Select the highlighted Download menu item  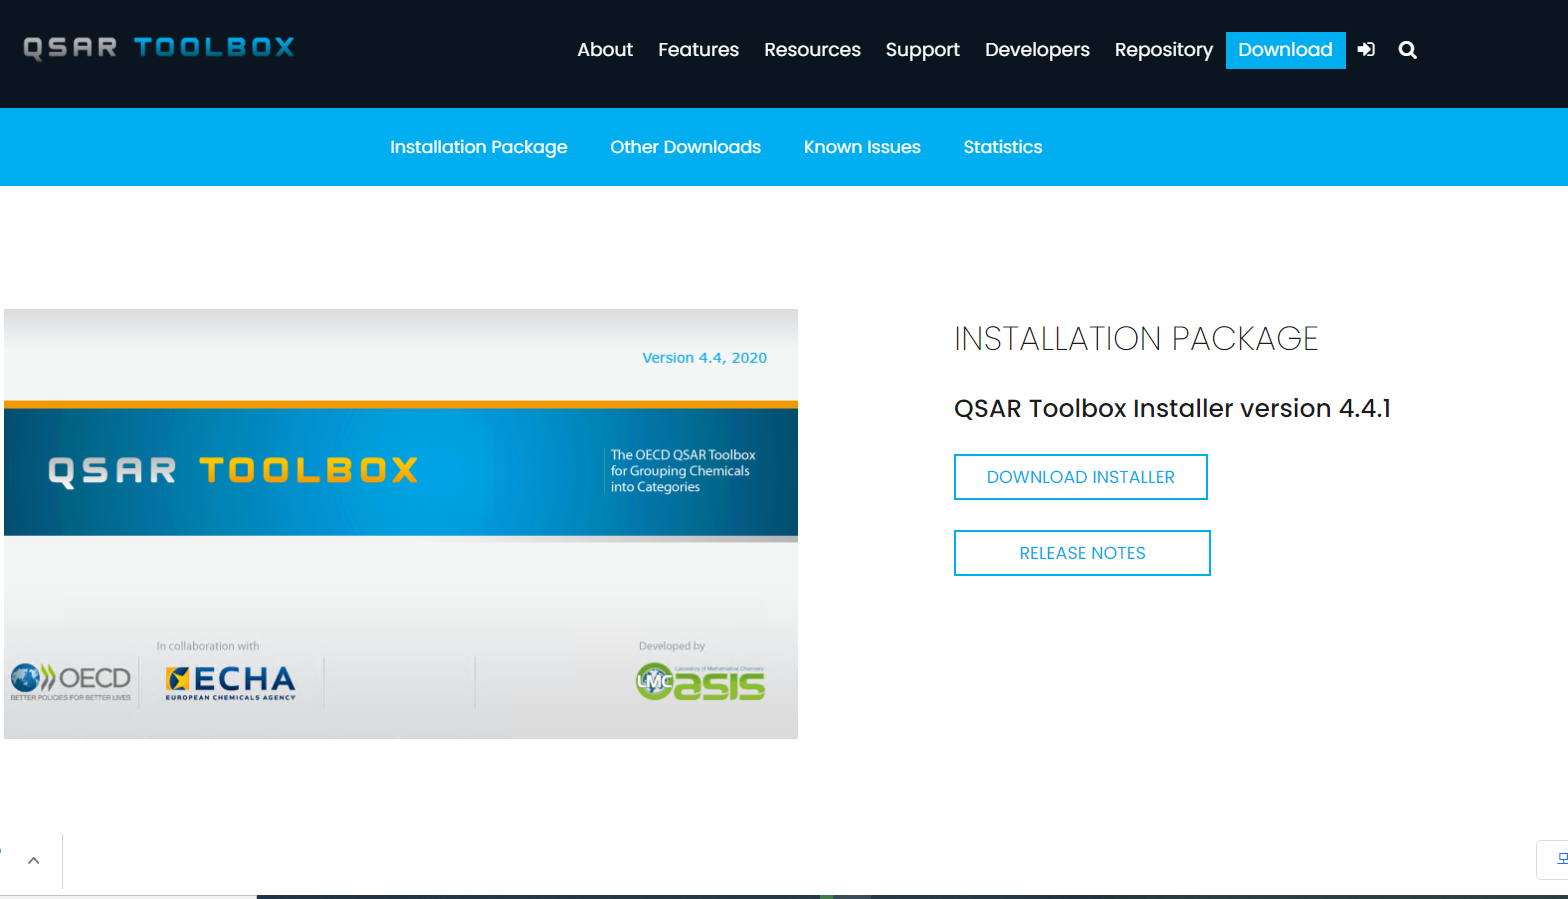(1285, 50)
